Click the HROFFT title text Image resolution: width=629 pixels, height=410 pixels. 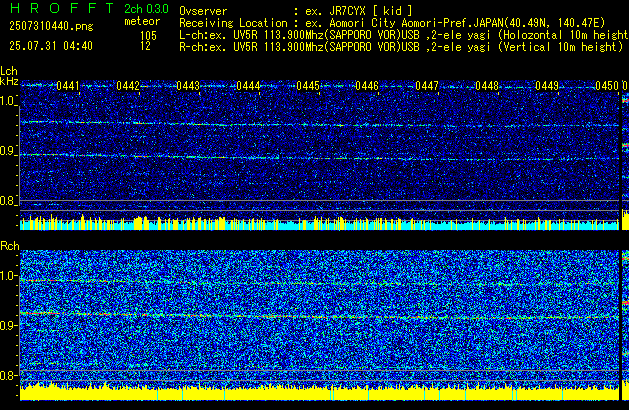pyautogui.click(x=62, y=8)
